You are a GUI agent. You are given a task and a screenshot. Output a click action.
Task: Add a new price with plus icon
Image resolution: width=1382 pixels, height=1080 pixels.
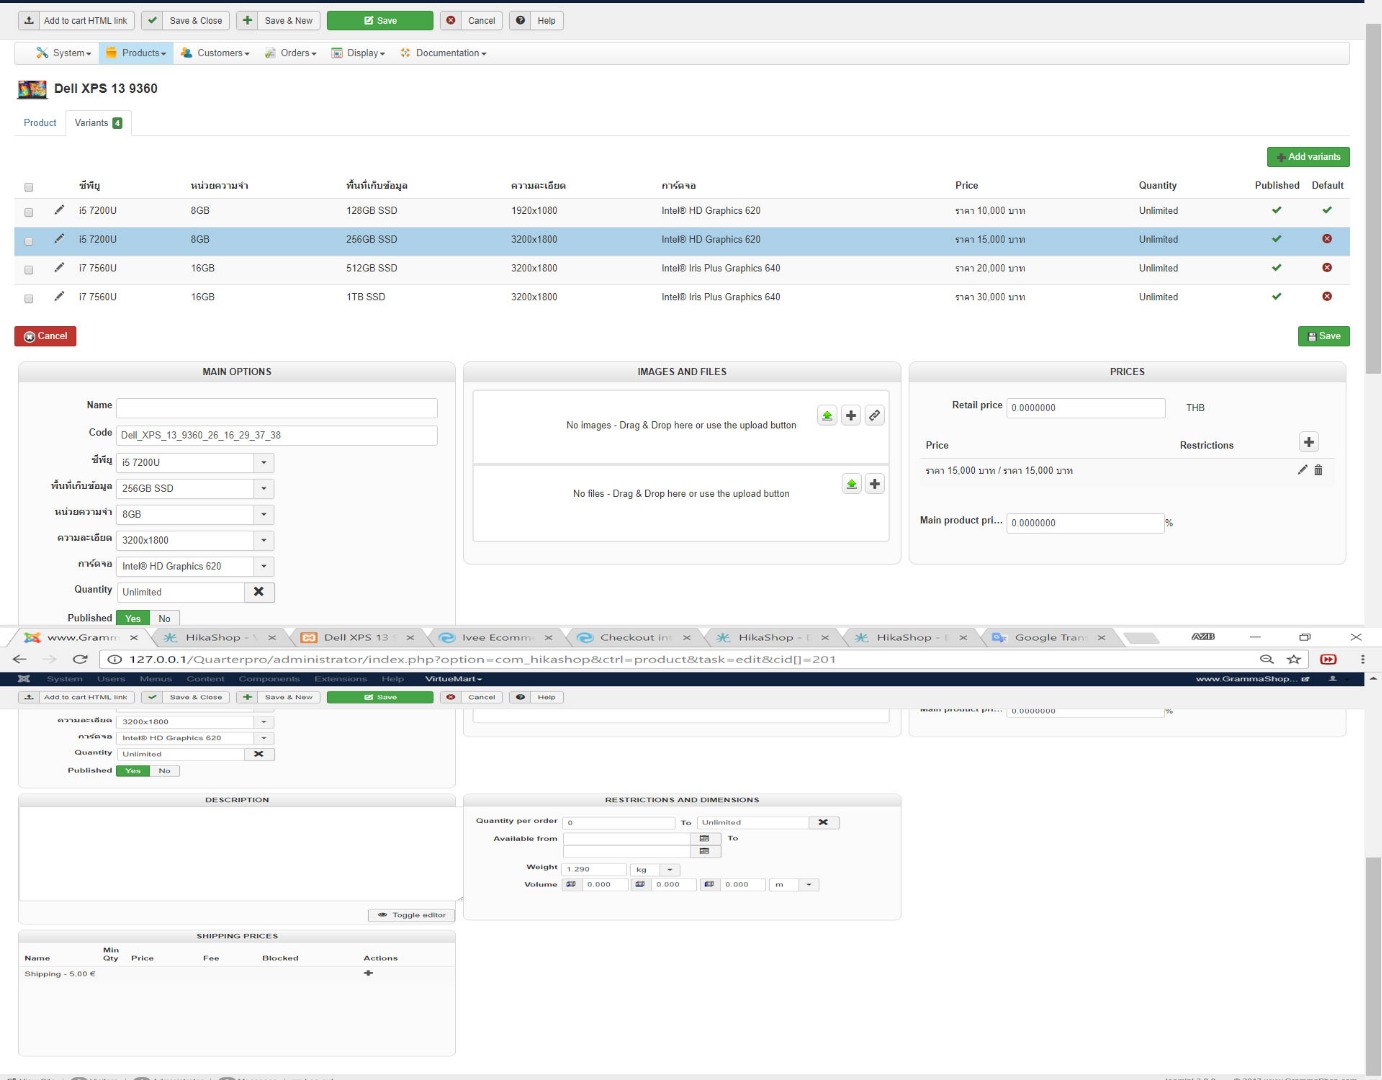(x=1308, y=442)
